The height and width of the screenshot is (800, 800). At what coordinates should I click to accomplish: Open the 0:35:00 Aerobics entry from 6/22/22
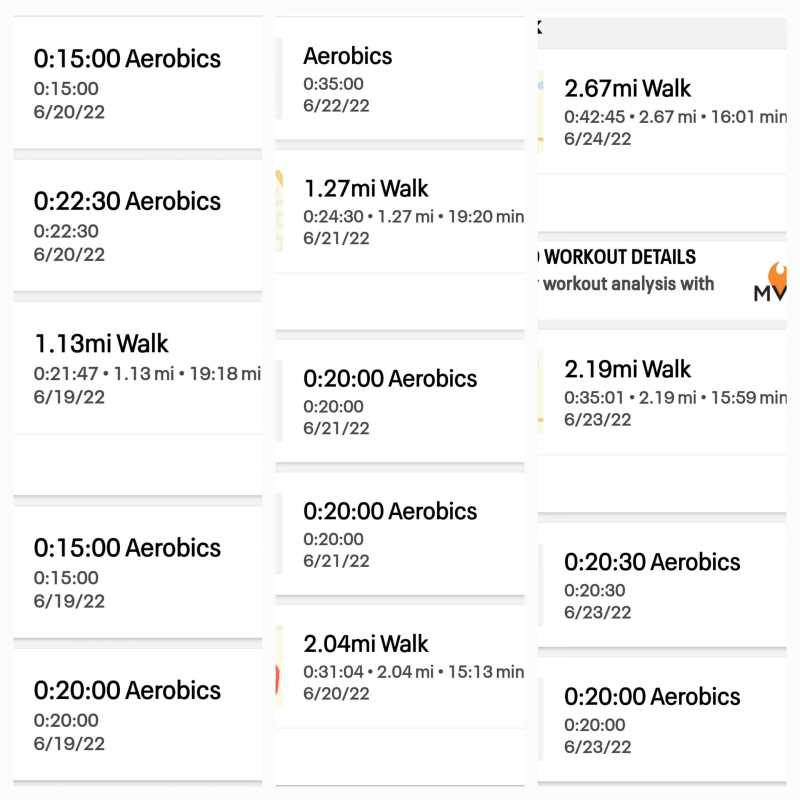(x=400, y=79)
